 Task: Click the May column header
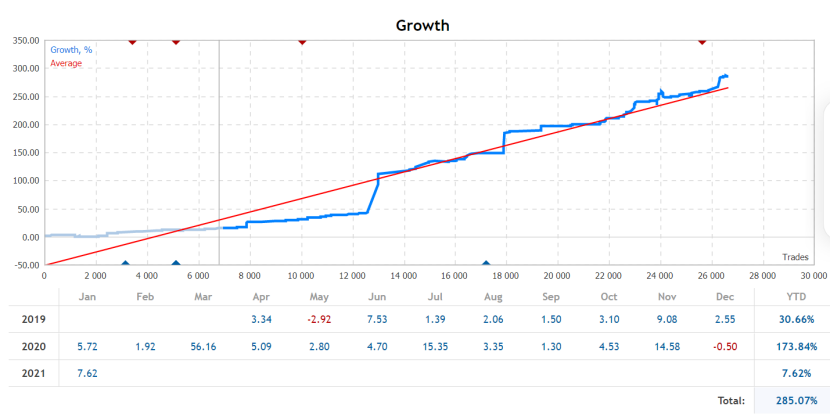point(319,297)
